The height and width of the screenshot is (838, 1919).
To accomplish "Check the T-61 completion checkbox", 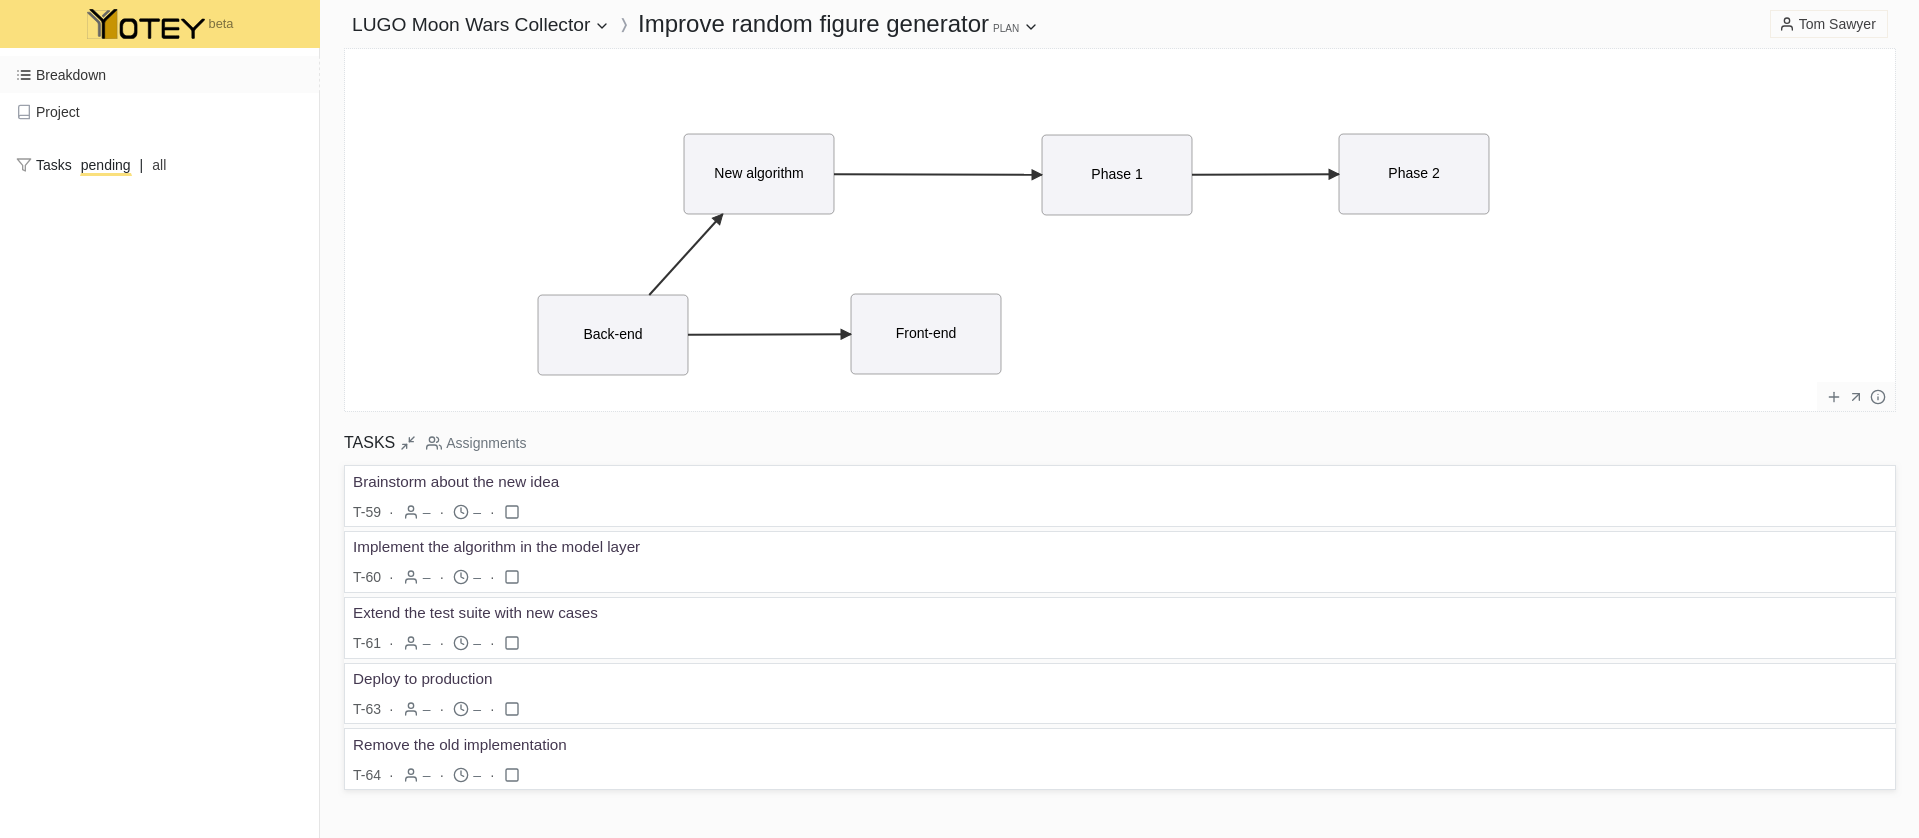I will (512, 643).
